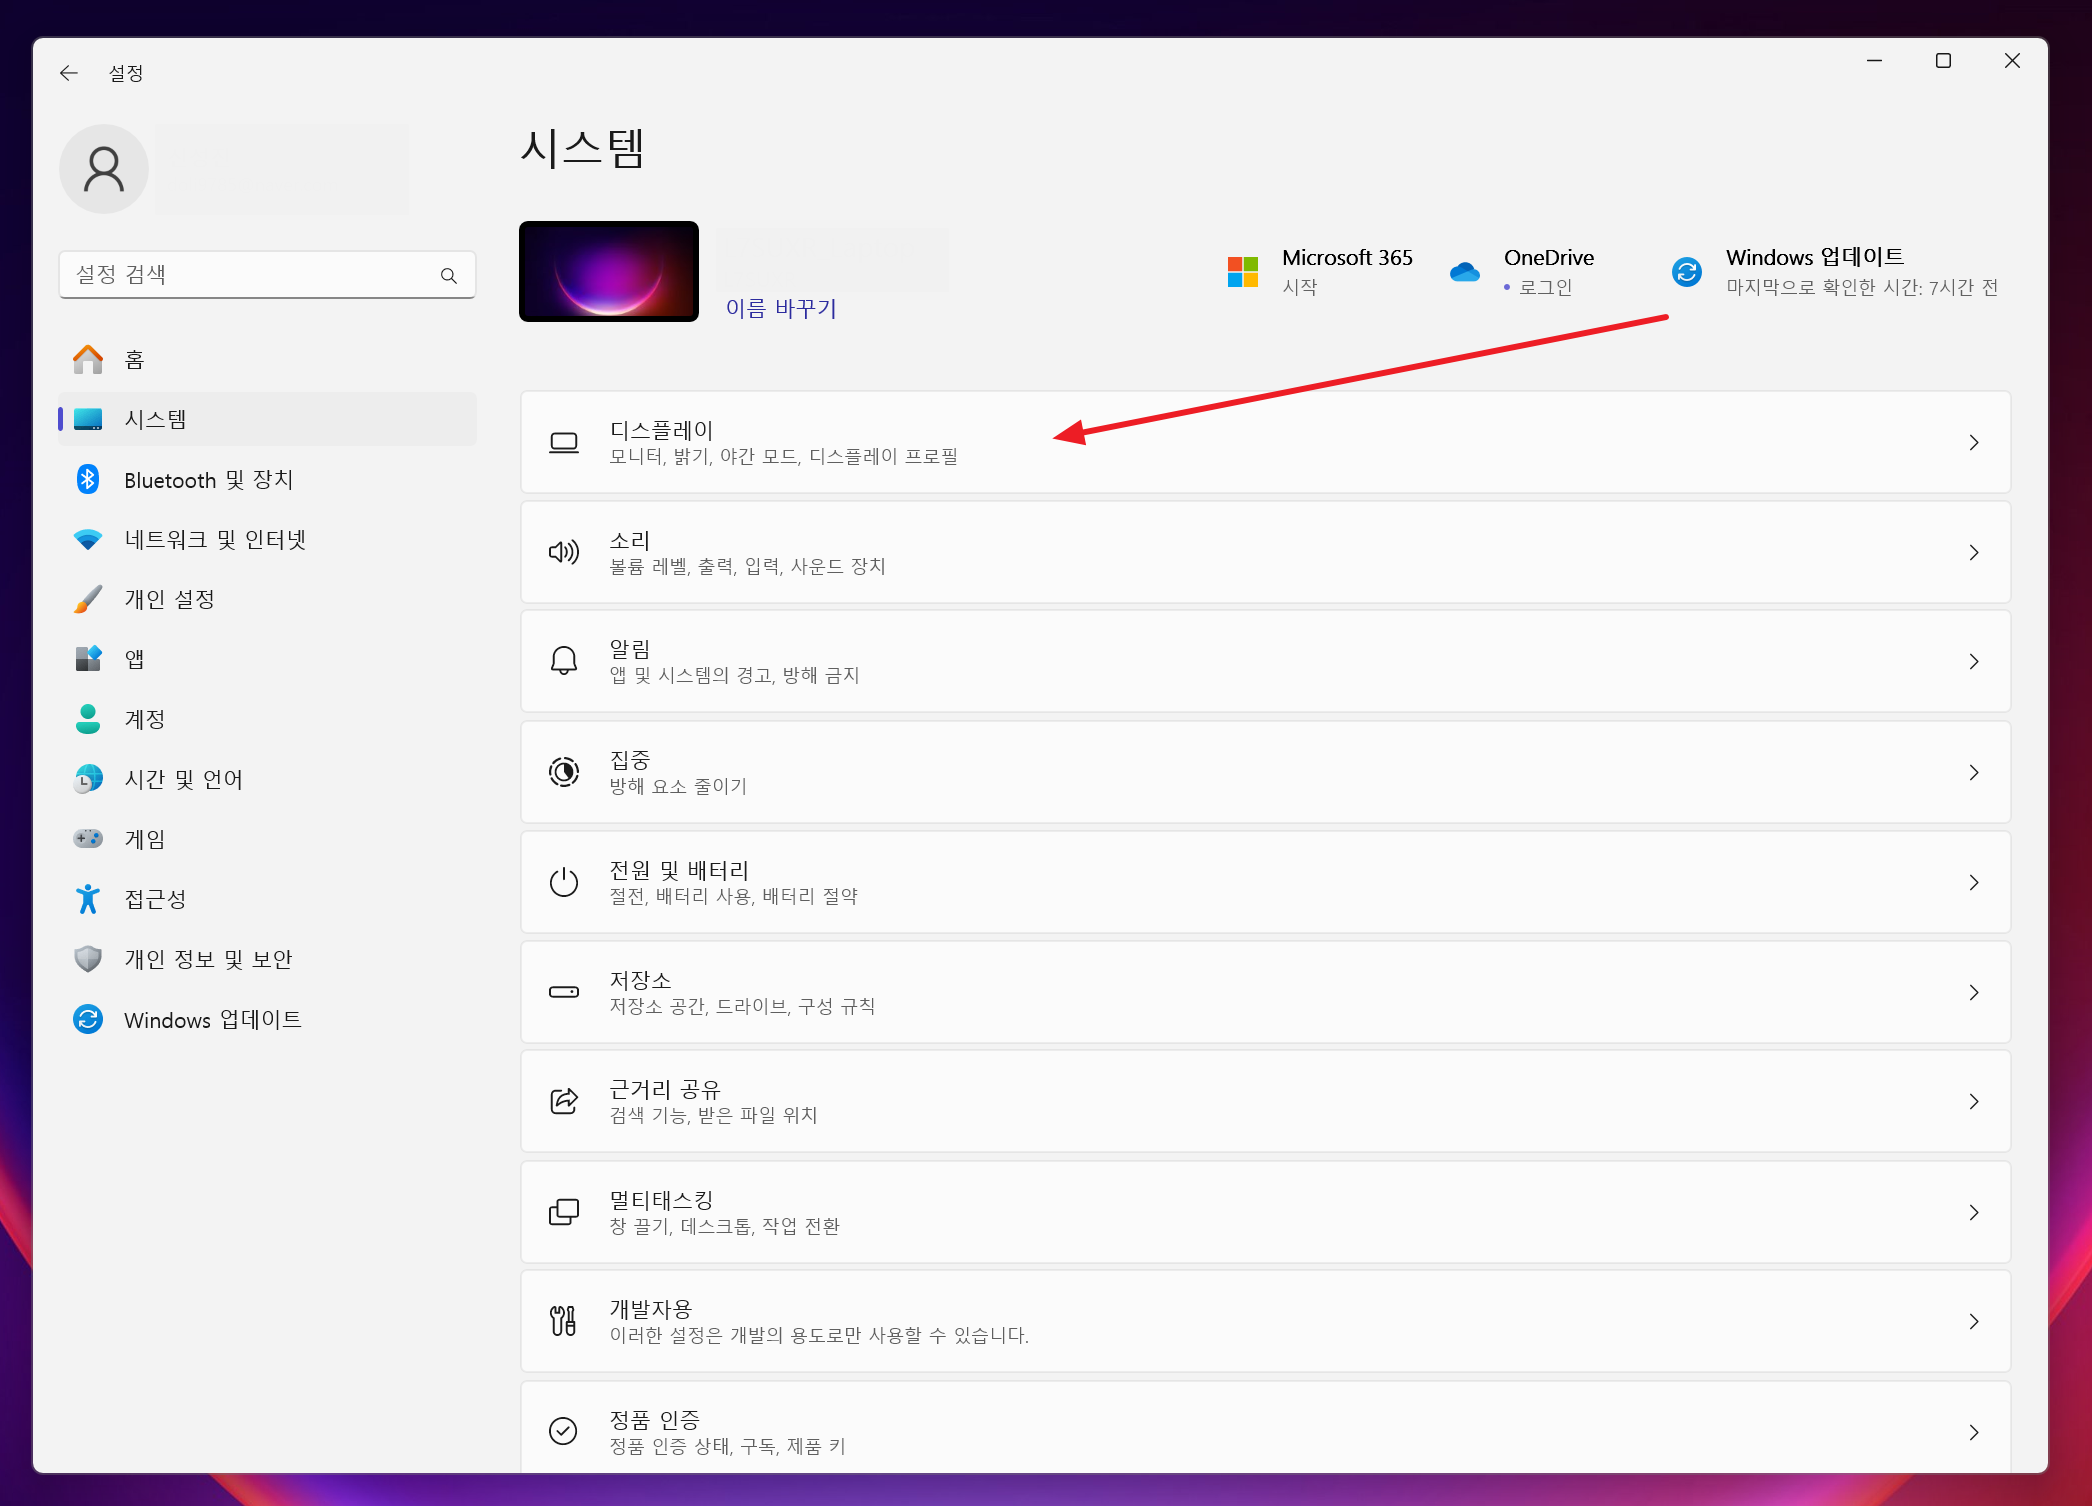
Task: Click the 설정 검색 input field
Action: (x=250, y=275)
